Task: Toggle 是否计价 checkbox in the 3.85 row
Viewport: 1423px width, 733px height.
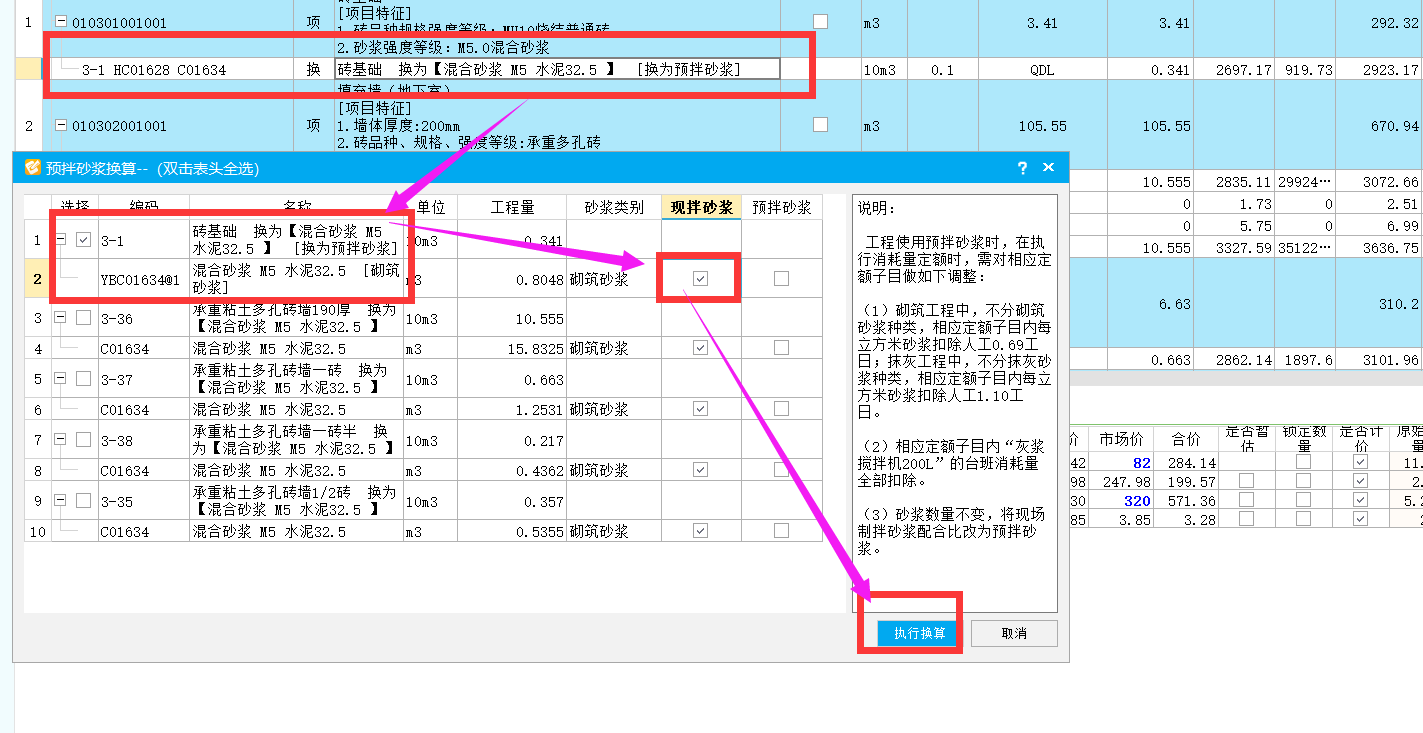Action: pyautogui.click(x=1360, y=519)
